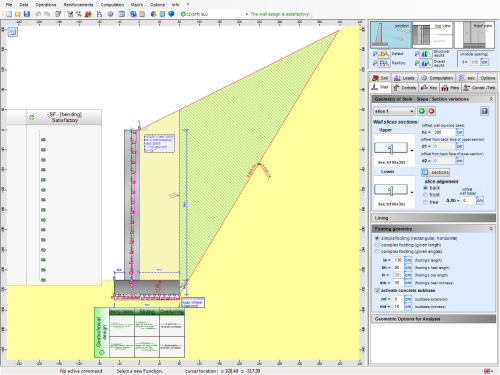
Task: Open a file with the folder icon
Action: point(18,14)
